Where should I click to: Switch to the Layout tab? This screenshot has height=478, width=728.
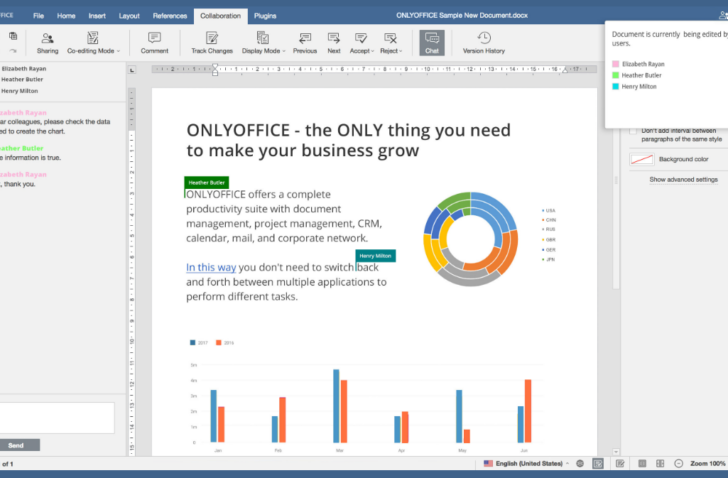pyautogui.click(x=129, y=16)
